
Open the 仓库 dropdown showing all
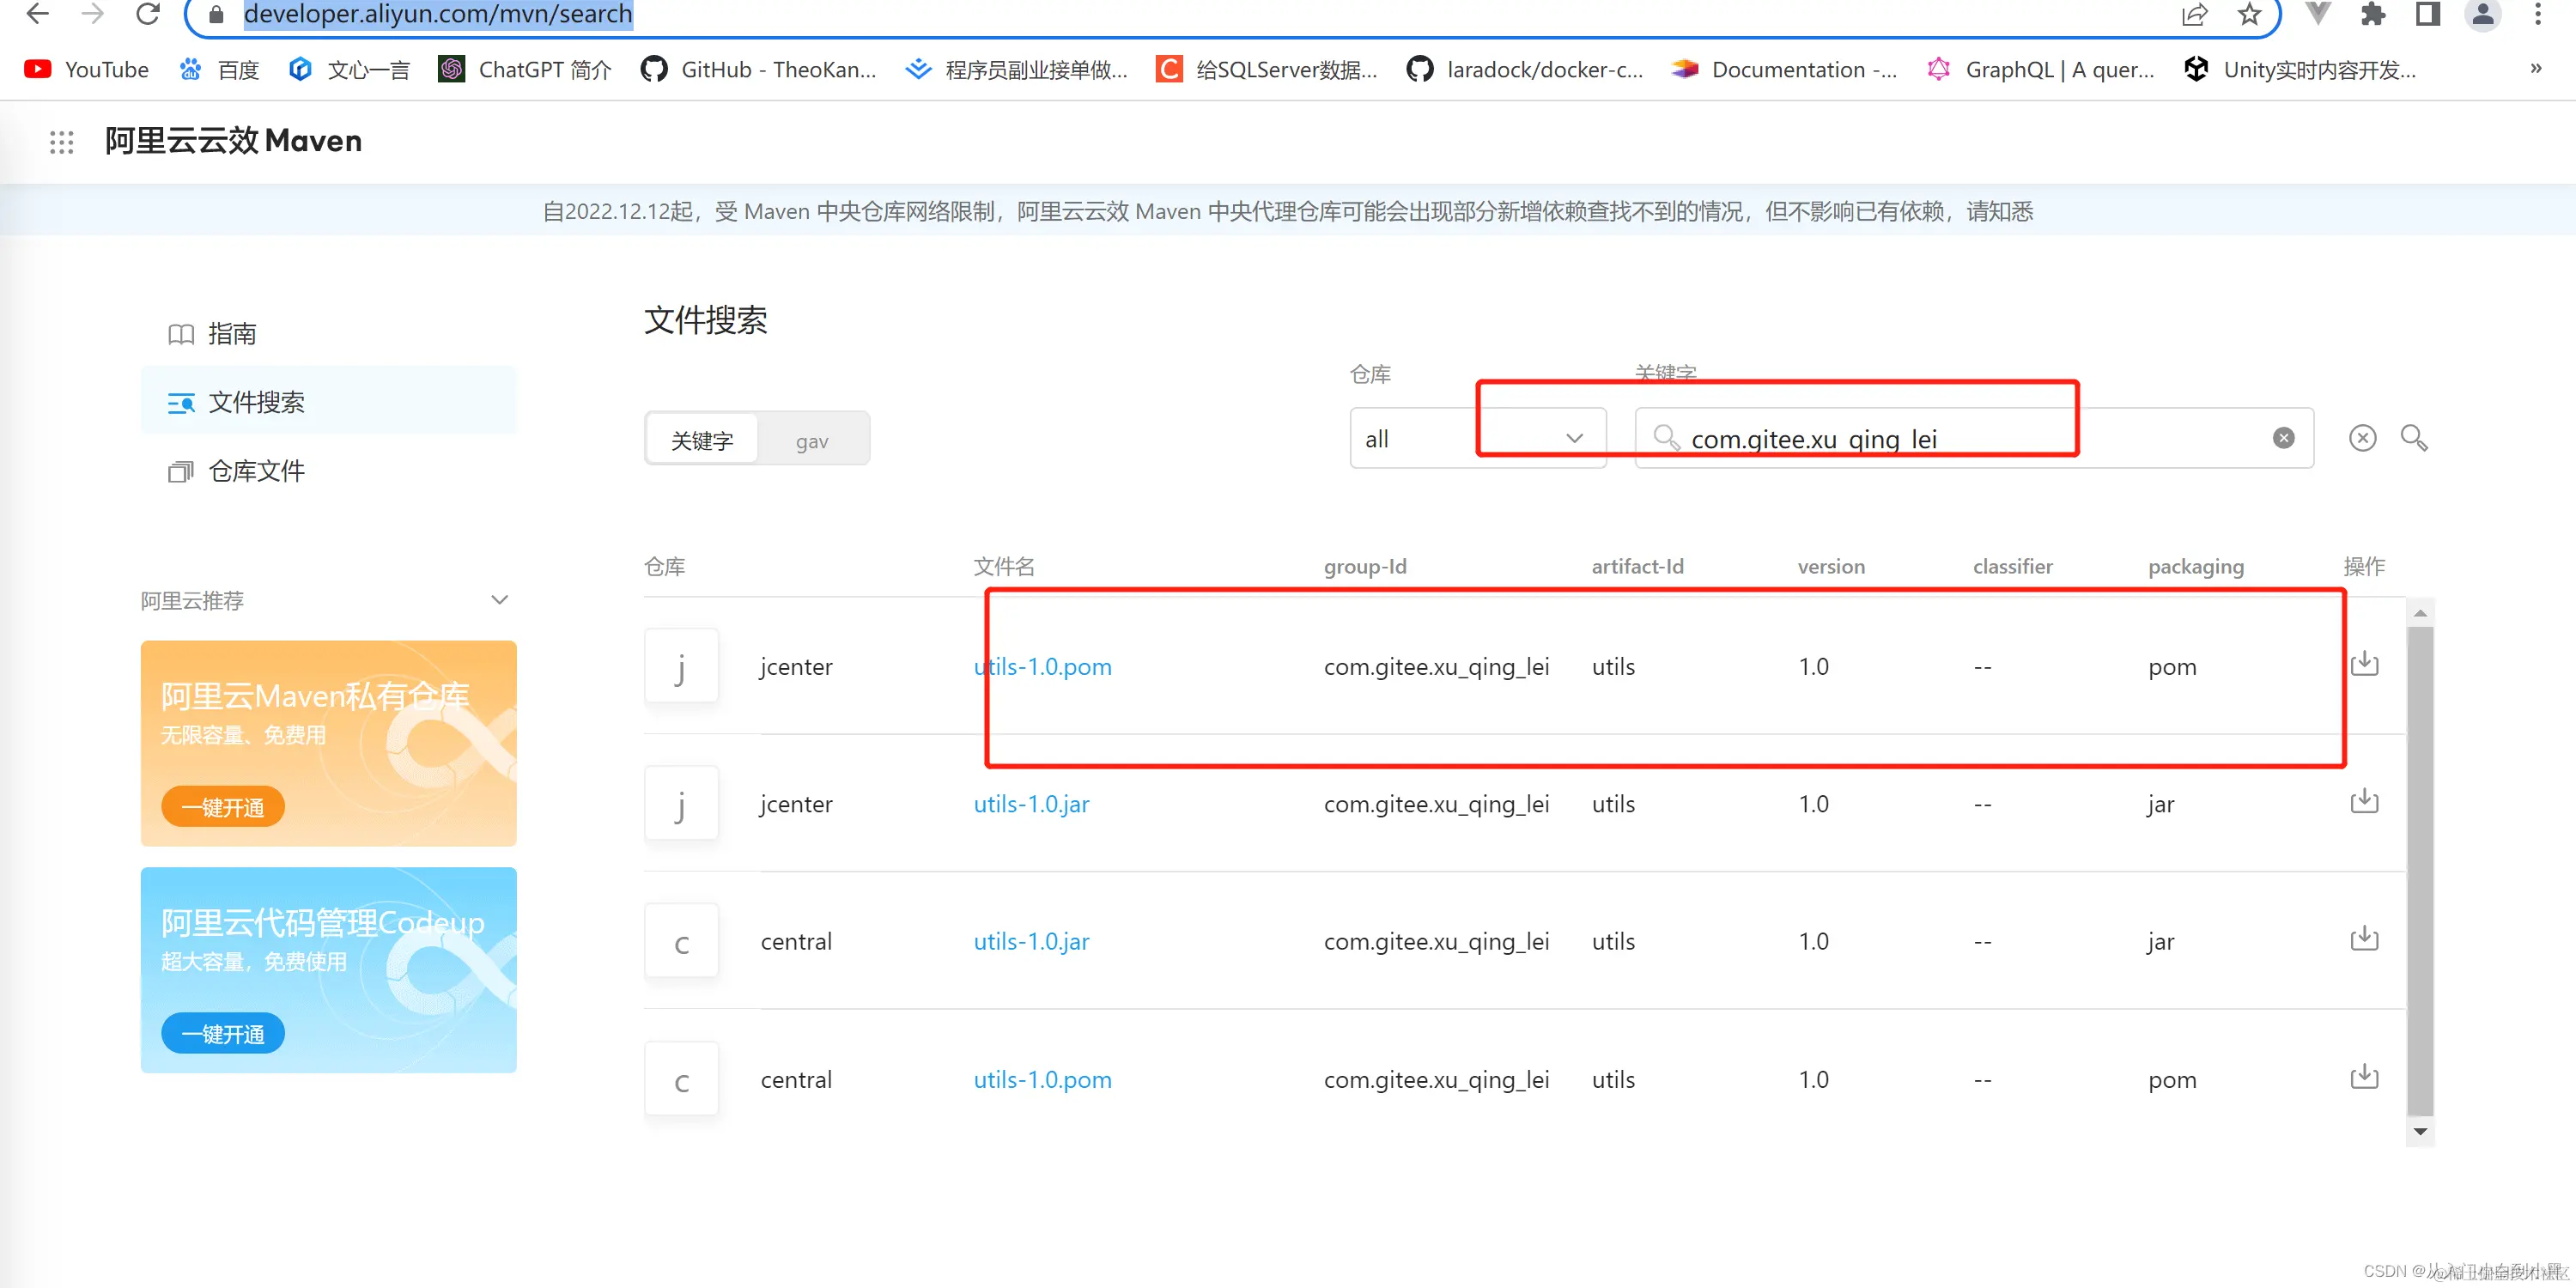[x=1478, y=438]
